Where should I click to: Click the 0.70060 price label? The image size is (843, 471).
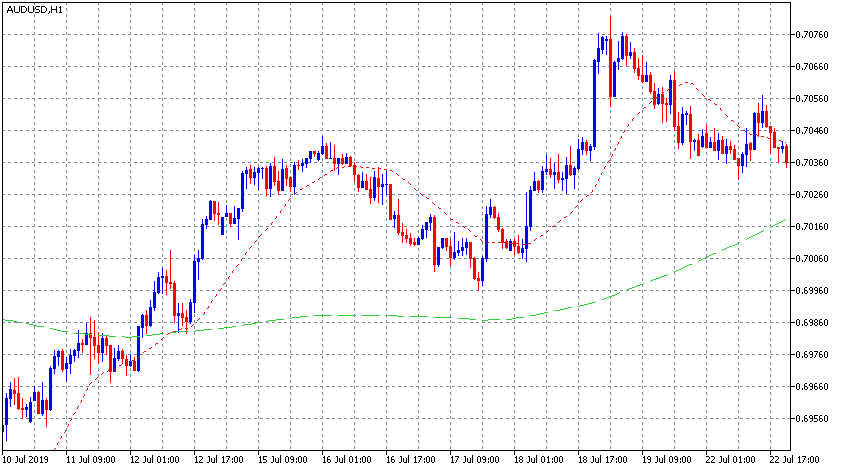[x=812, y=259]
